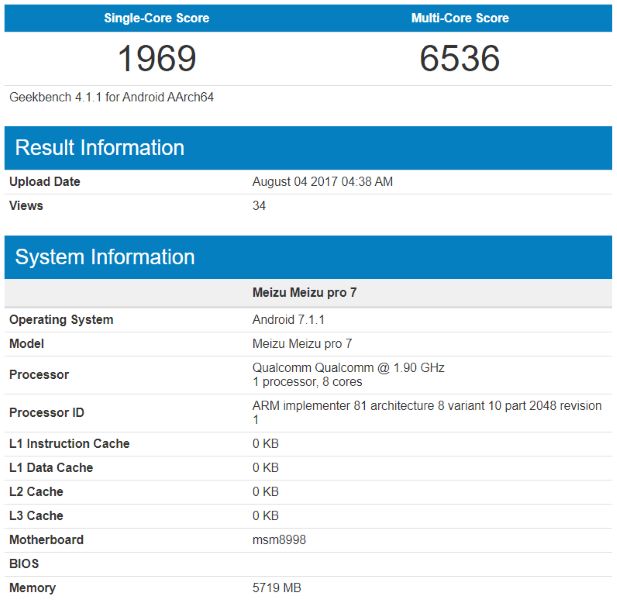Viewport: 617px width, 600px height.
Task: Select the Android 7.1.1 value
Action: (x=288, y=320)
